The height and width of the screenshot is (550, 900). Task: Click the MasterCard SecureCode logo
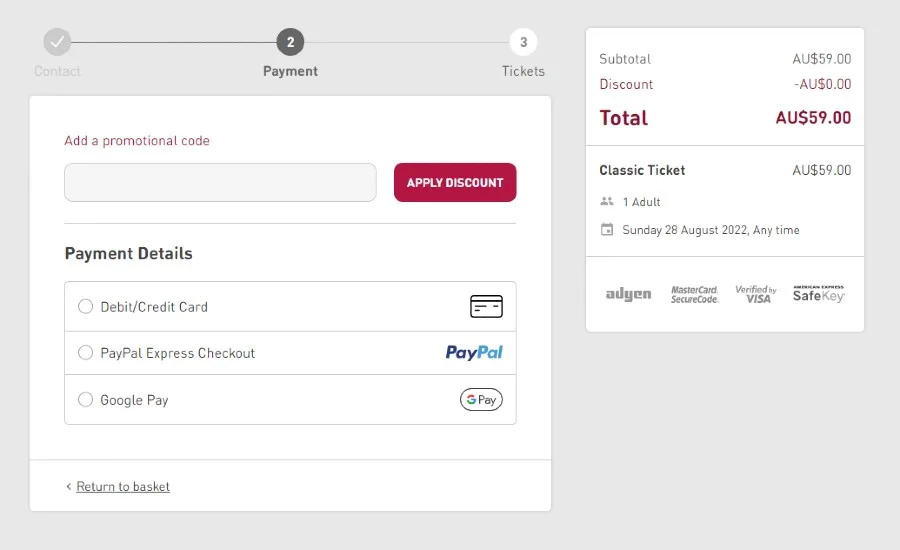(x=694, y=294)
